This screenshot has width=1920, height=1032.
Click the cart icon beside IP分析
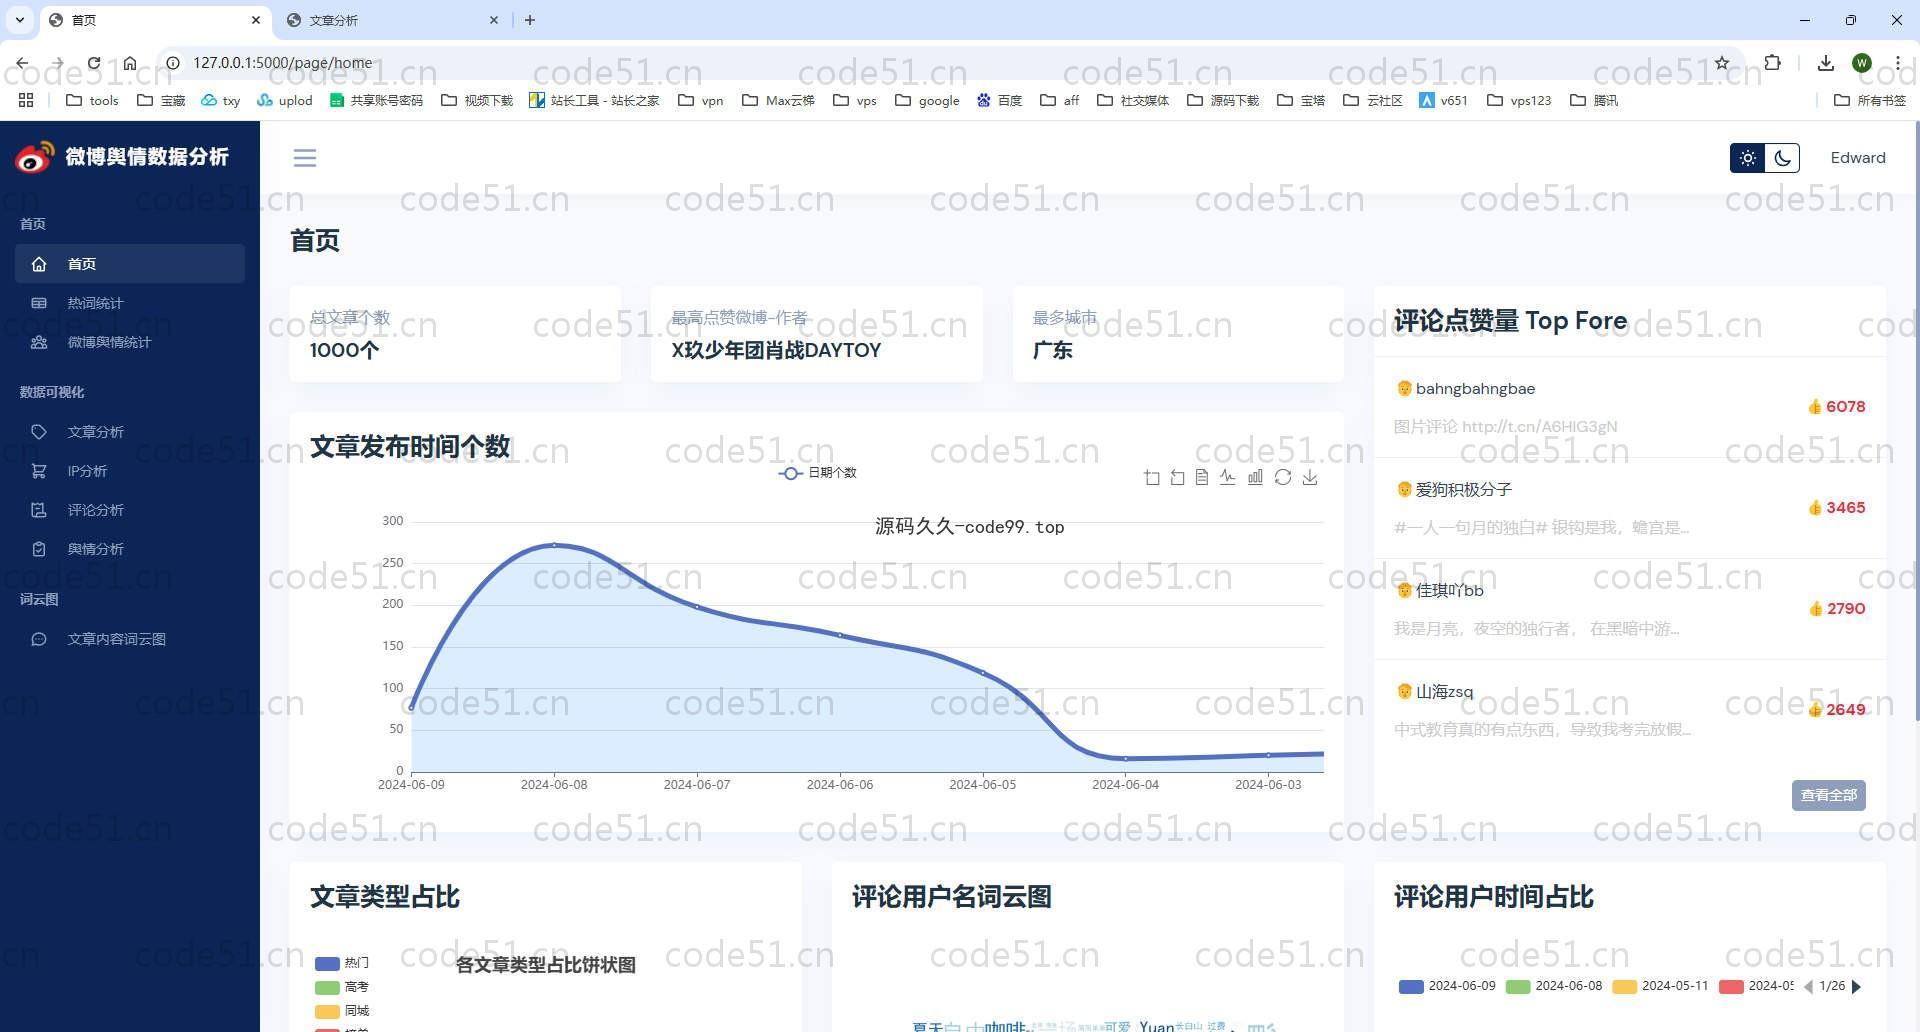39,471
